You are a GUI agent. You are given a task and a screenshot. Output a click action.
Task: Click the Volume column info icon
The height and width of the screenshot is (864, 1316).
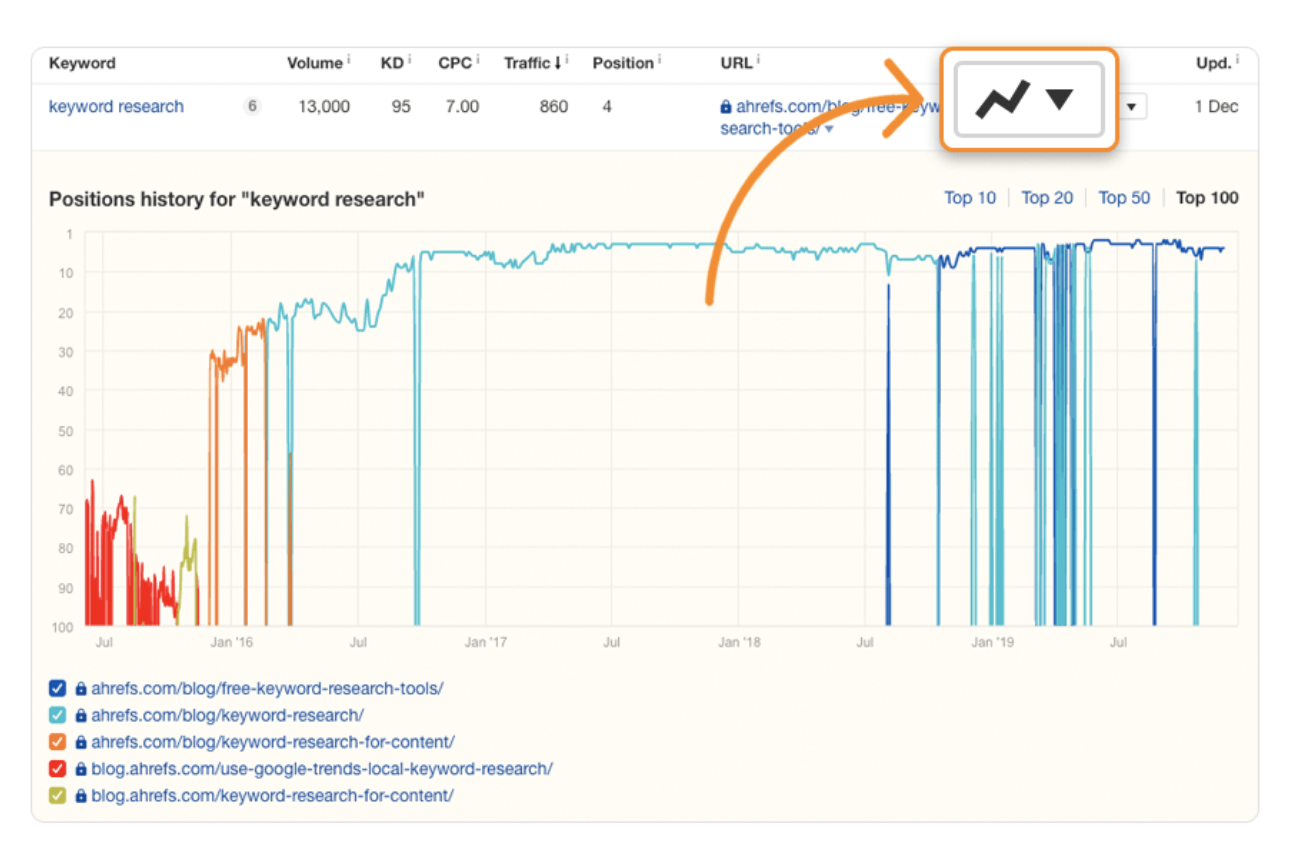click(350, 57)
